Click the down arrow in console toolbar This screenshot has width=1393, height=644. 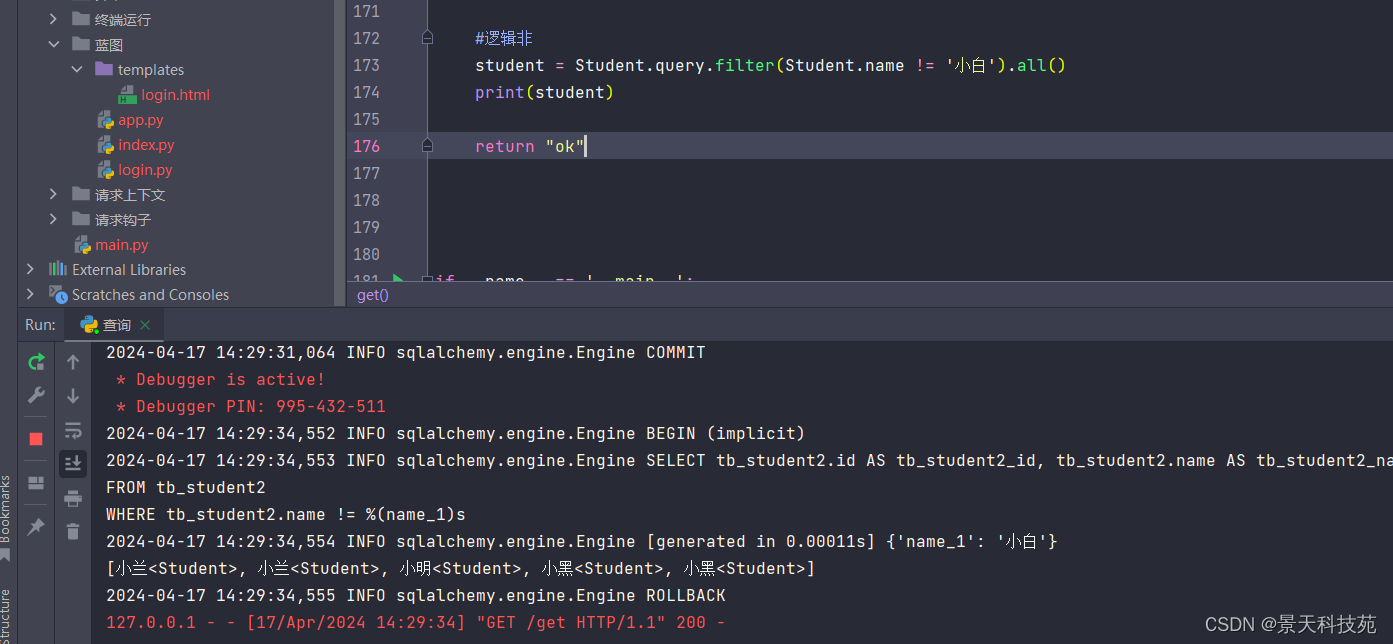click(73, 396)
